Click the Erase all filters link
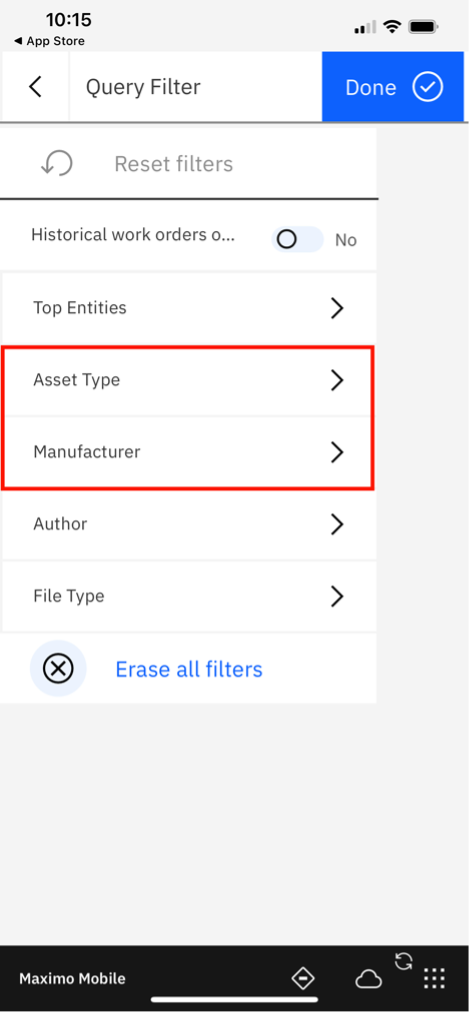Screen dimensions: 473x1014 (189, 669)
